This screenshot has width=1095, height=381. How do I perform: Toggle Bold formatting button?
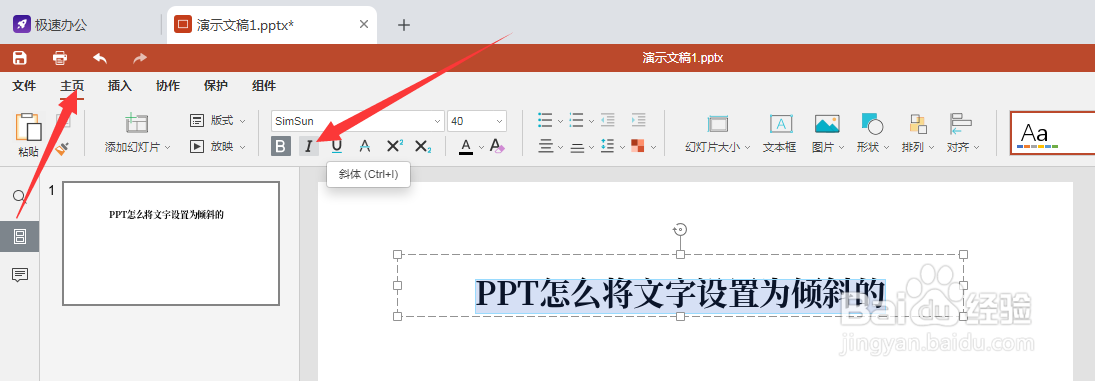(x=281, y=146)
